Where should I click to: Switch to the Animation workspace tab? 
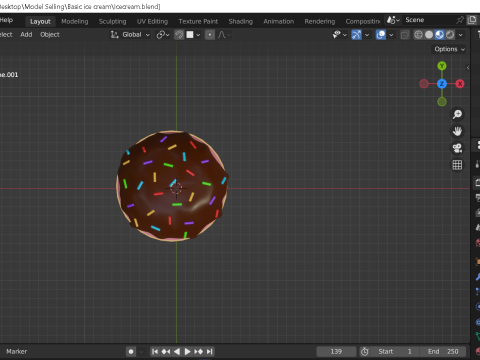pyautogui.click(x=279, y=21)
